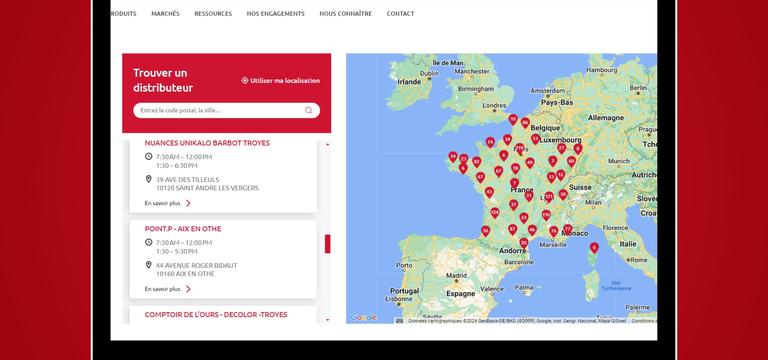Click the clock icon in Point.P card
Screen dimensions: 768x360
coord(149,242)
